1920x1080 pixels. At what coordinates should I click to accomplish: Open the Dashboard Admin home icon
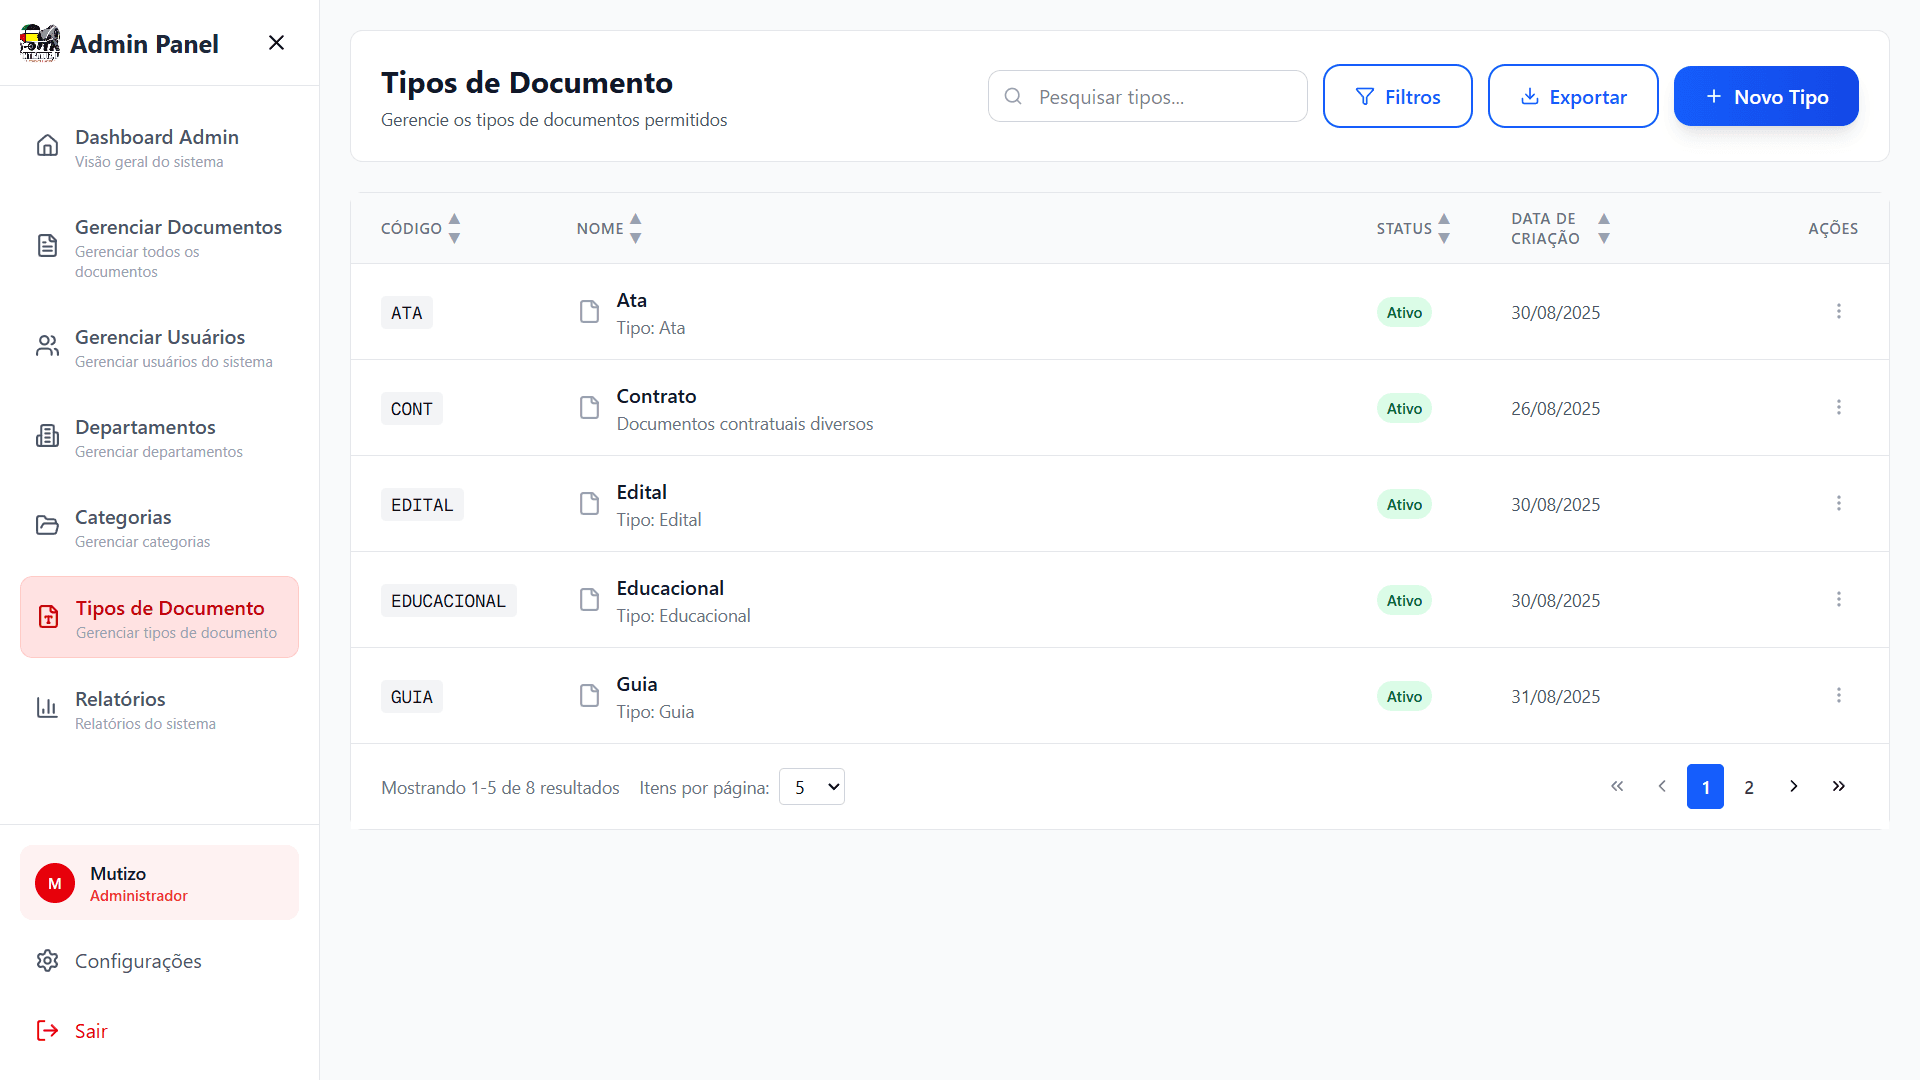[x=47, y=145]
